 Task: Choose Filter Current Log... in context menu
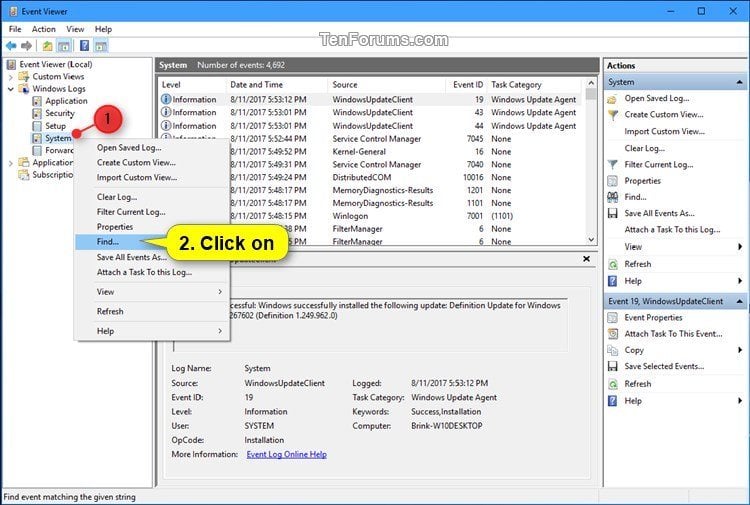pyautogui.click(x=152, y=212)
